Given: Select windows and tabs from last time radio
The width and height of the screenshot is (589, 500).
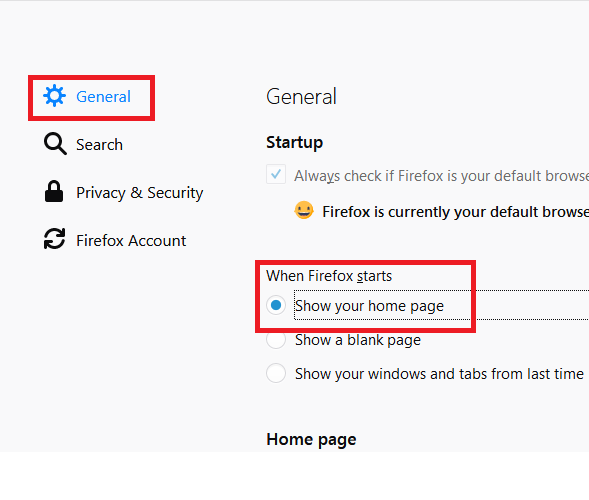Looking at the screenshot, I should [276, 373].
